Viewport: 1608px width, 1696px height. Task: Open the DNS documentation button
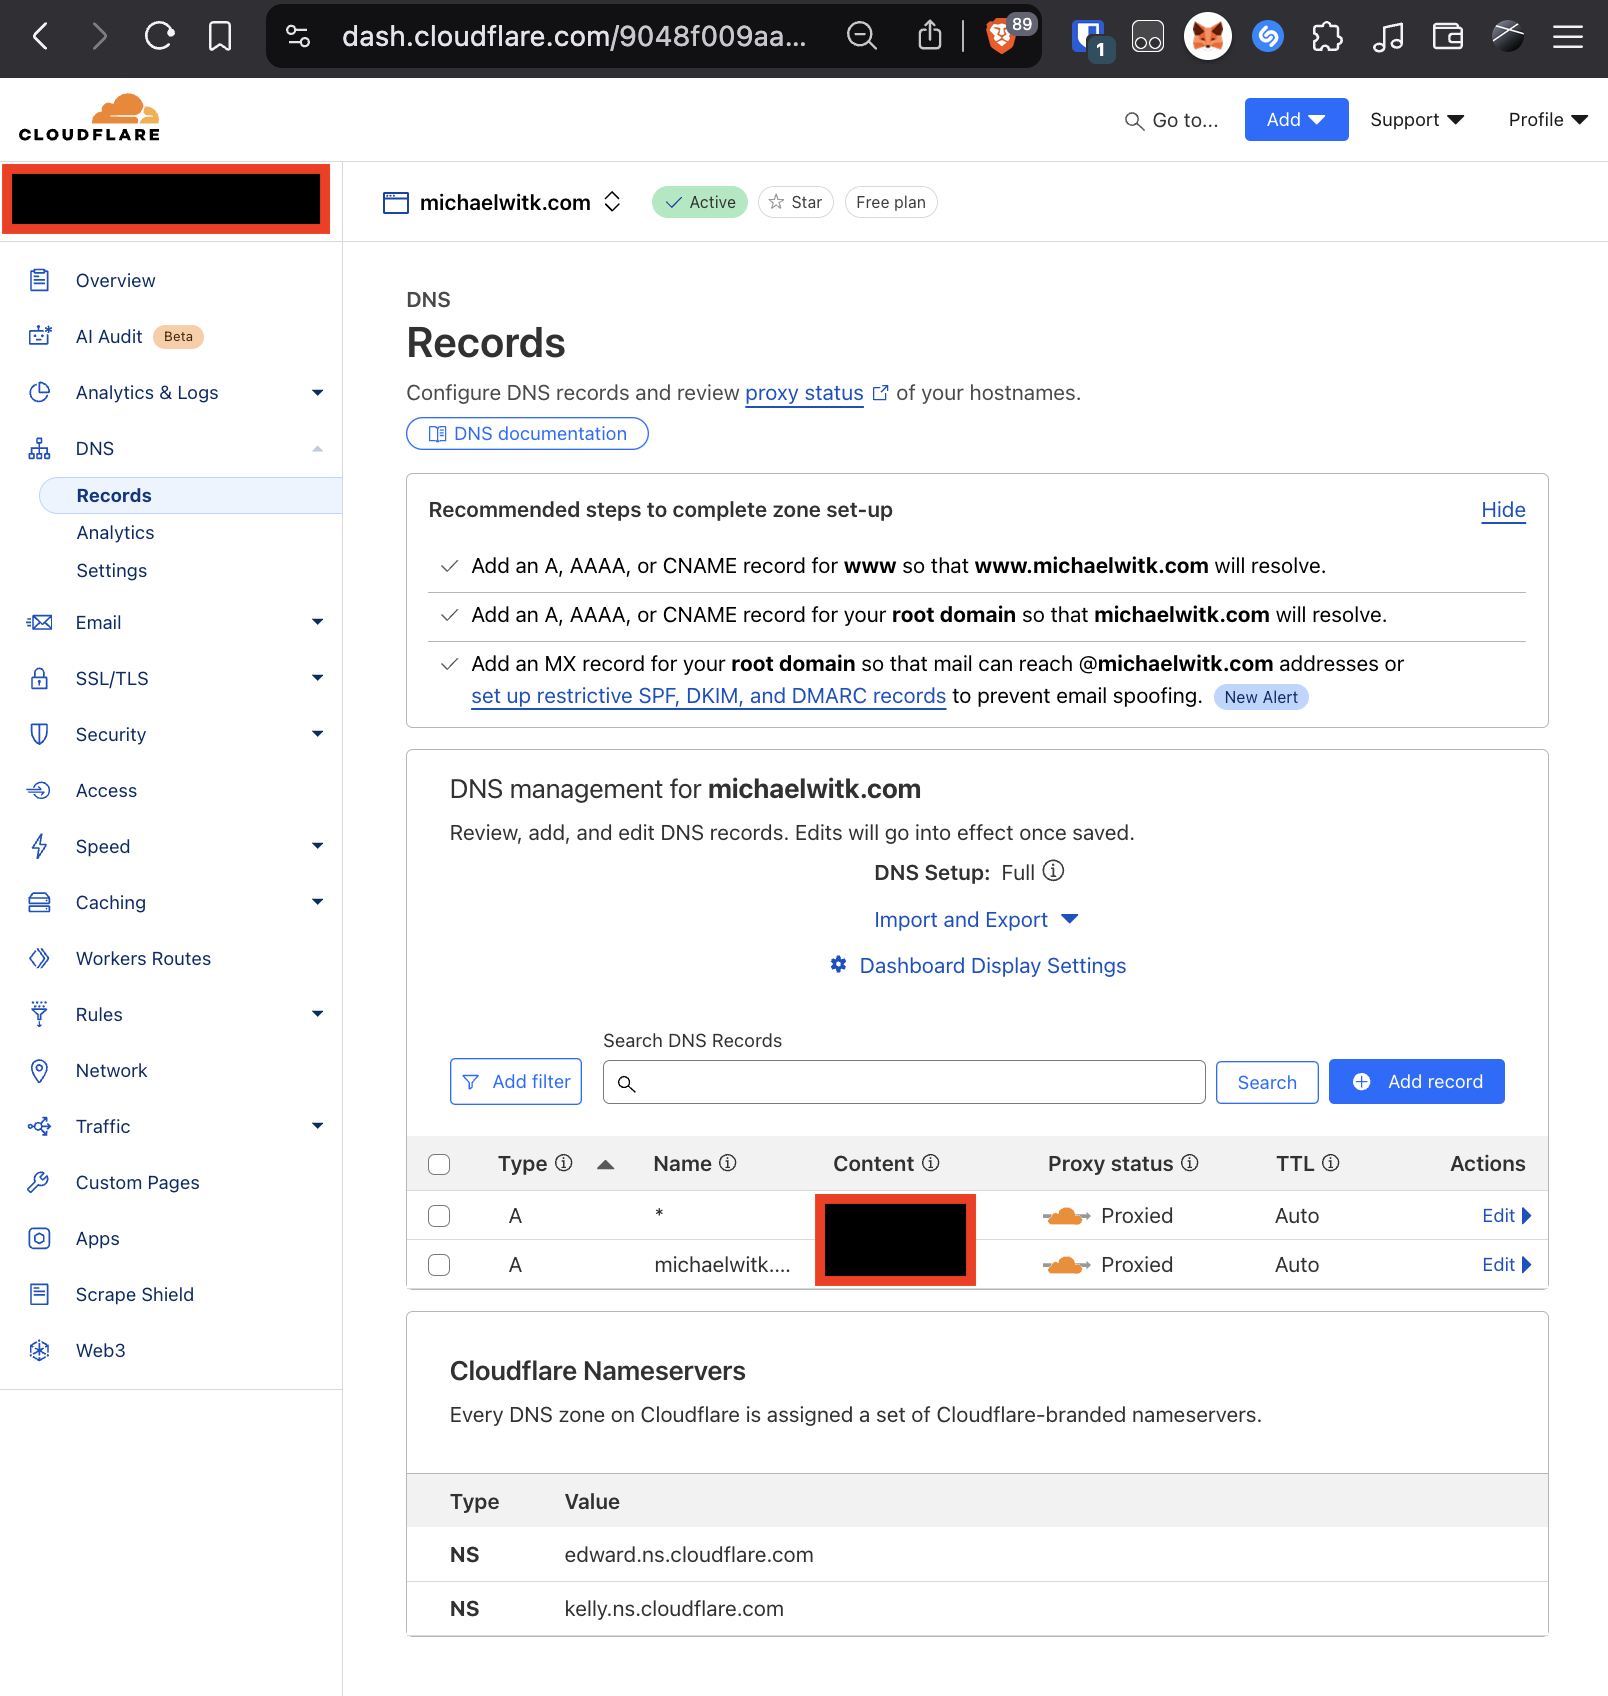click(527, 434)
